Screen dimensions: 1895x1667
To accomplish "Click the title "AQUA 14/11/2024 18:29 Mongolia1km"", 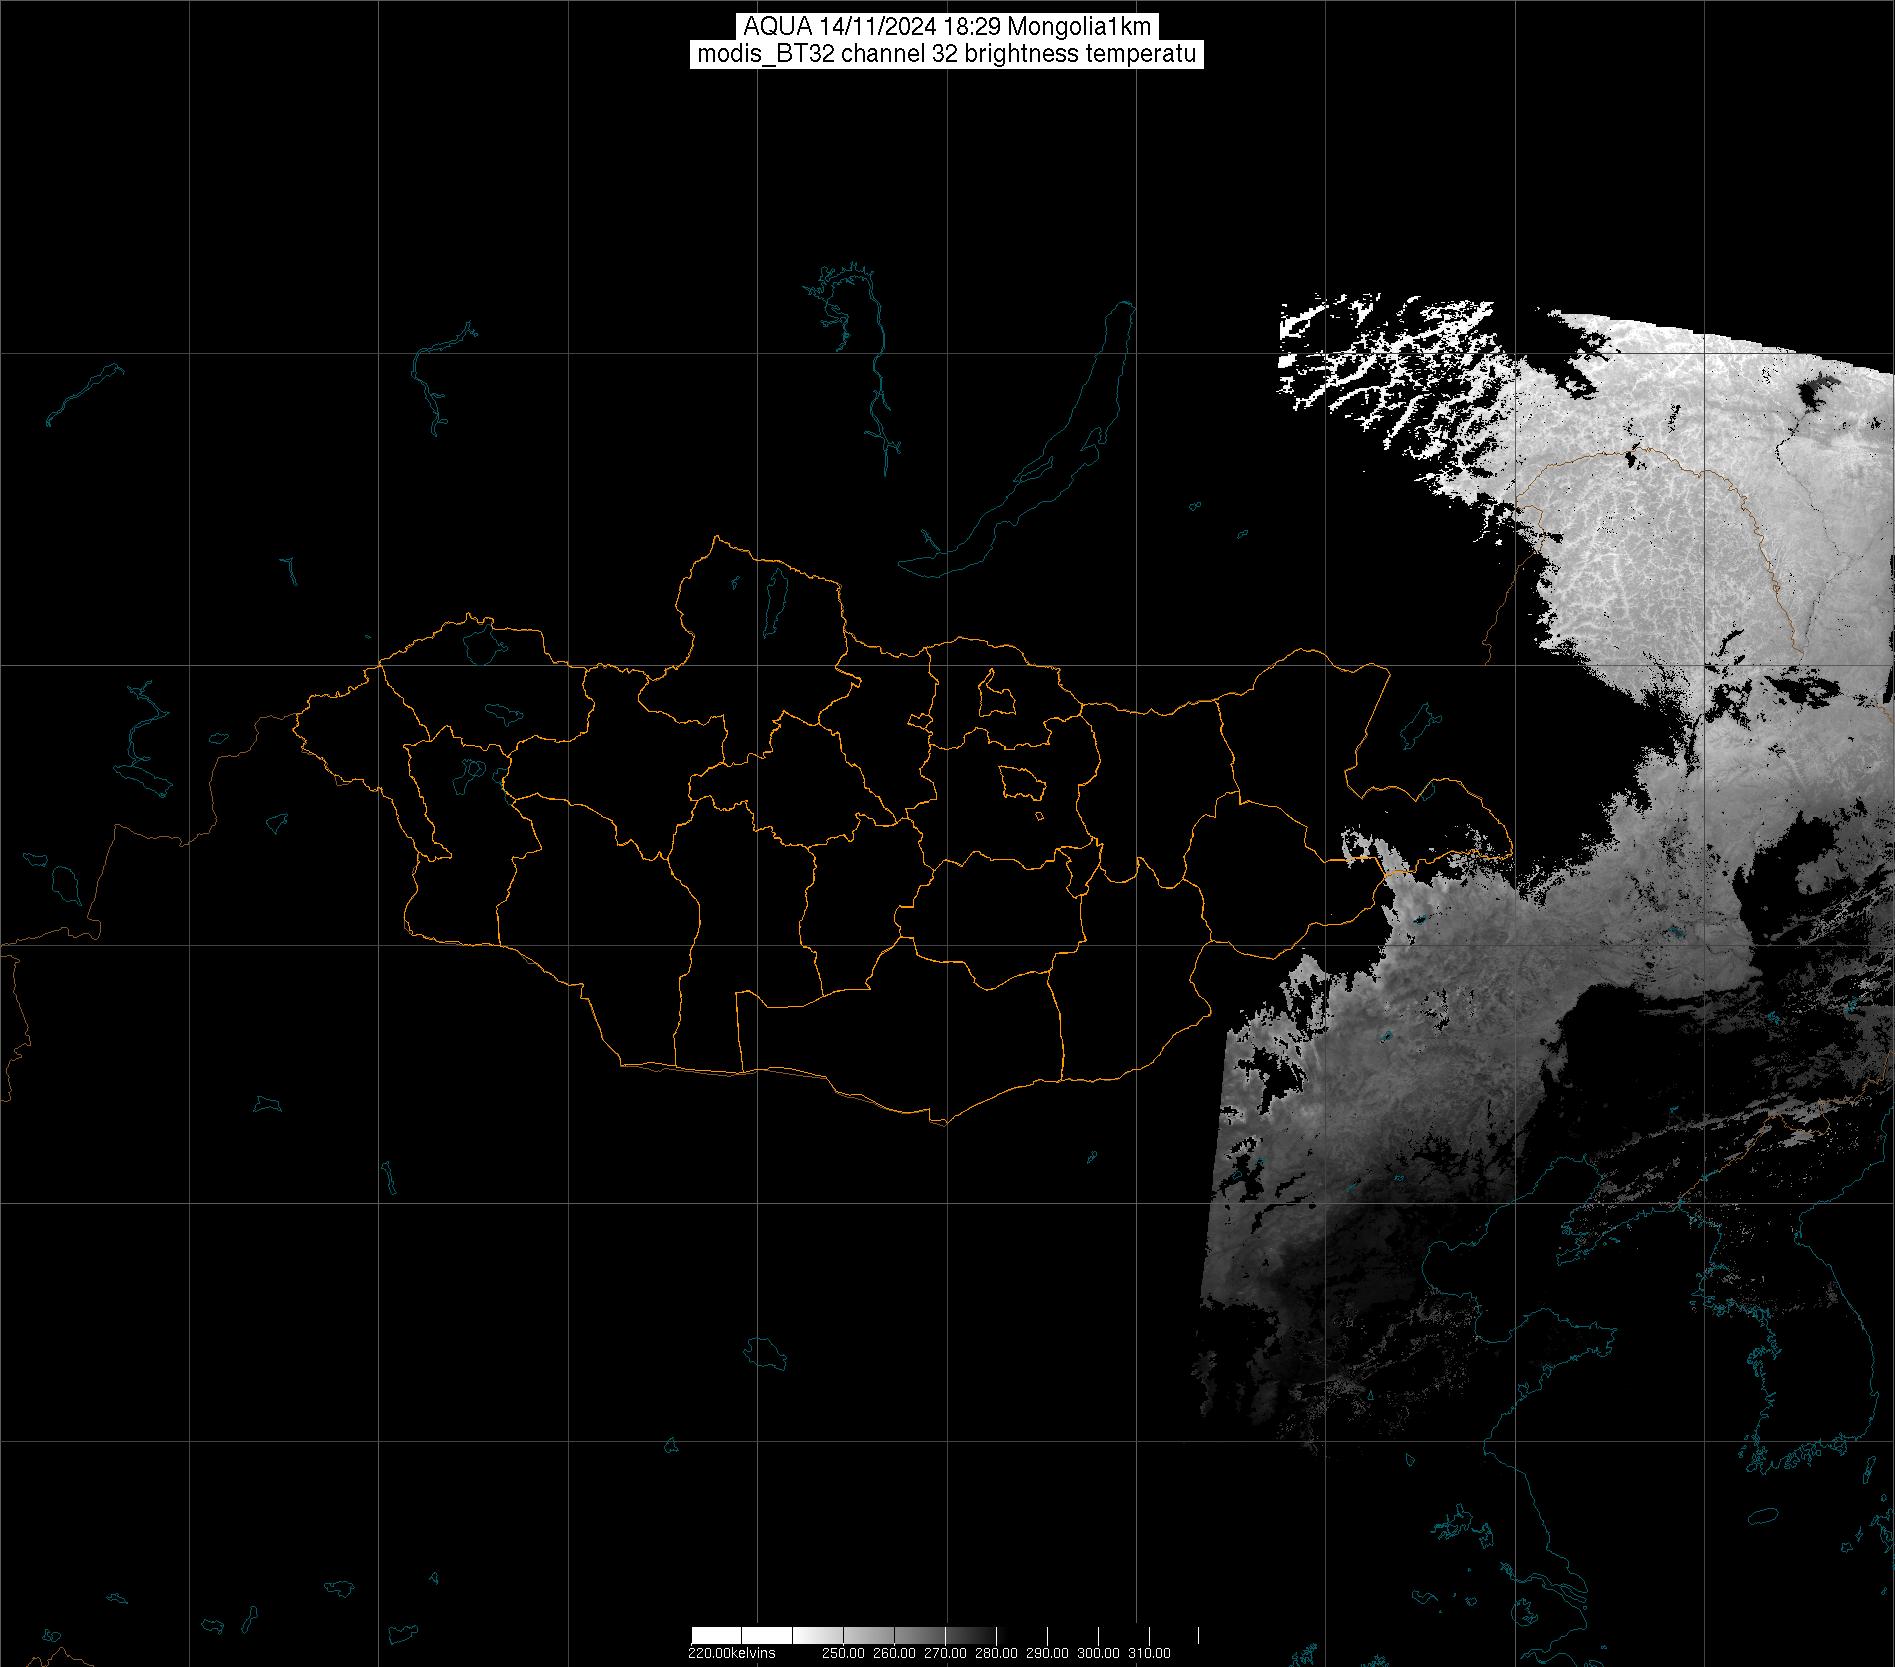I will pyautogui.click(x=947, y=27).
